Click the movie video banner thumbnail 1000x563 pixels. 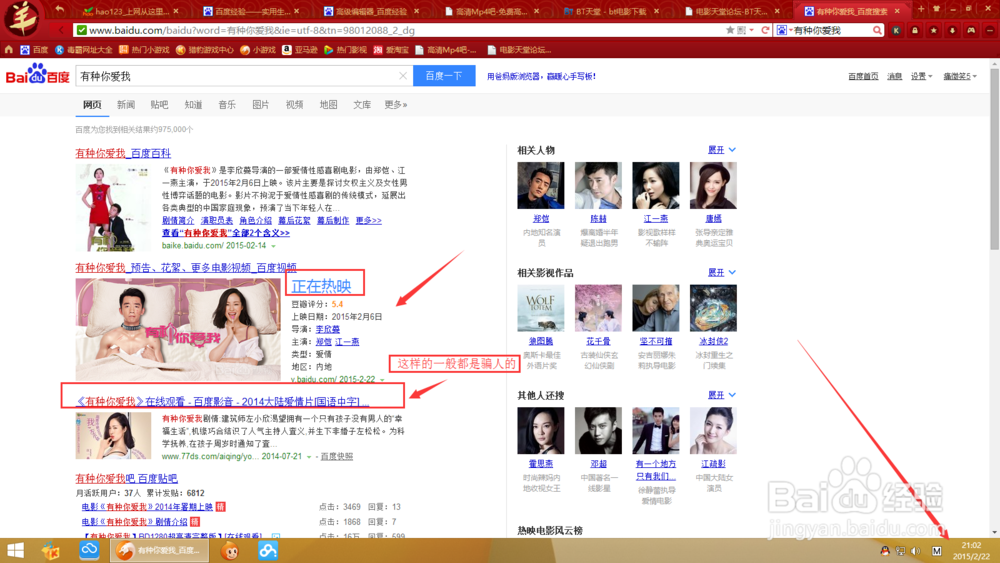[x=178, y=329]
